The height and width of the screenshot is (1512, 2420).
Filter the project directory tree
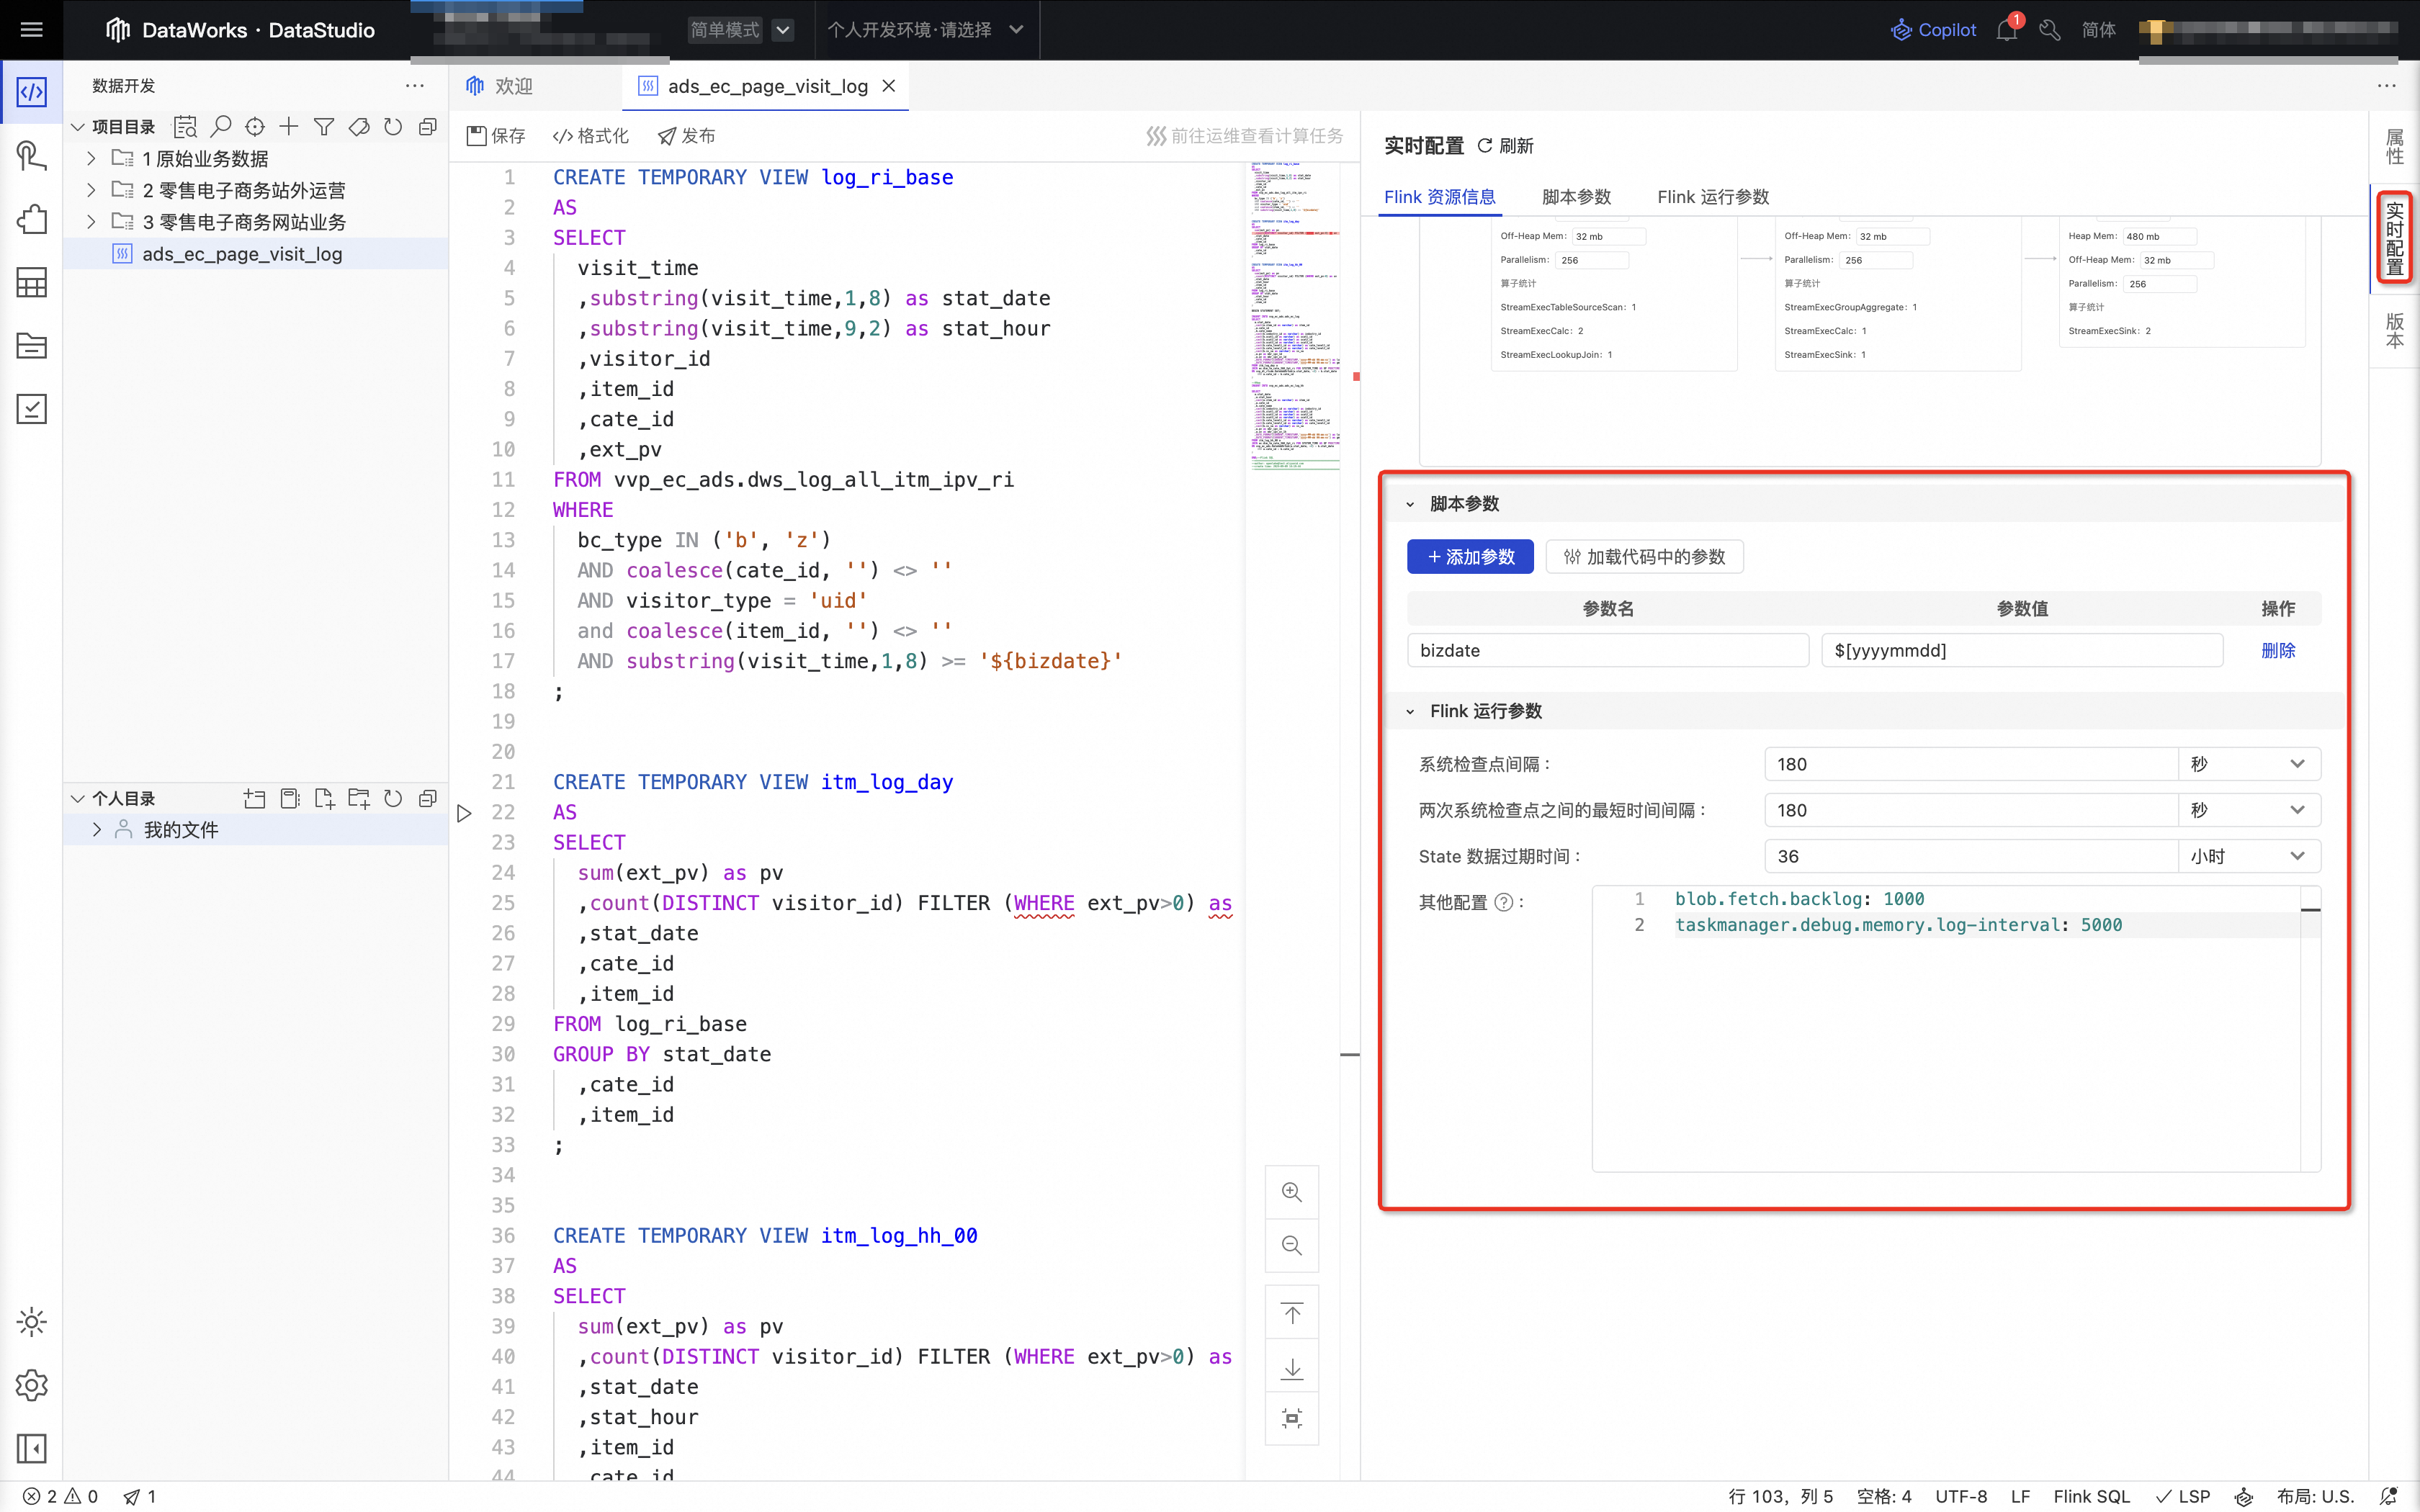pyautogui.click(x=324, y=127)
